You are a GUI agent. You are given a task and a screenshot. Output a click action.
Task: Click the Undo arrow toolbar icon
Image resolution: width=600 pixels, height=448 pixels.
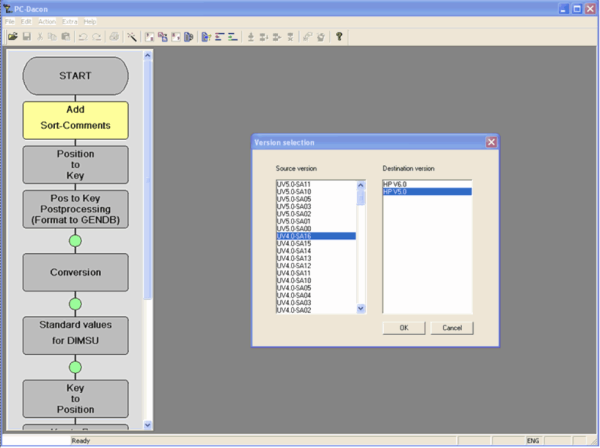tap(83, 37)
